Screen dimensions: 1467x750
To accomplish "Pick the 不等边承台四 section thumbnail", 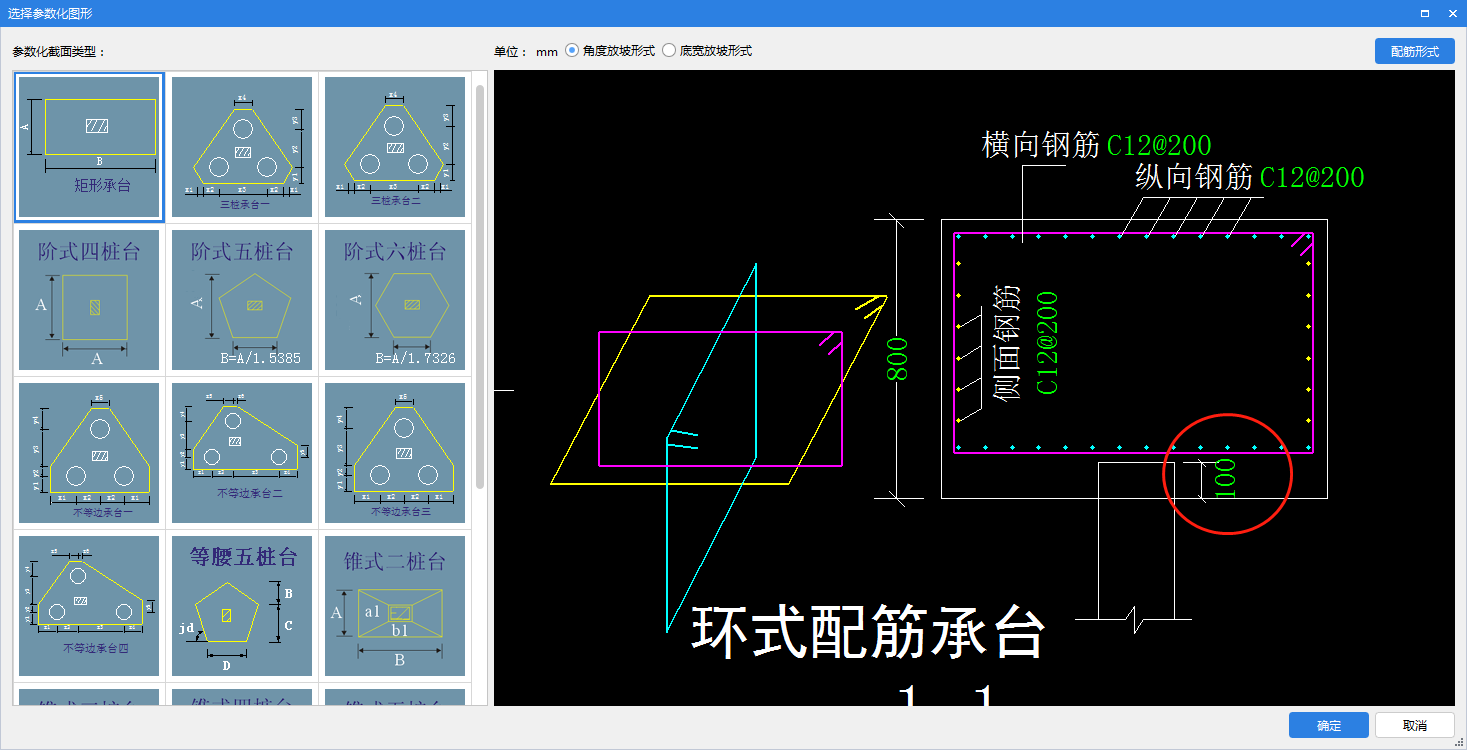I will coord(89,606).
